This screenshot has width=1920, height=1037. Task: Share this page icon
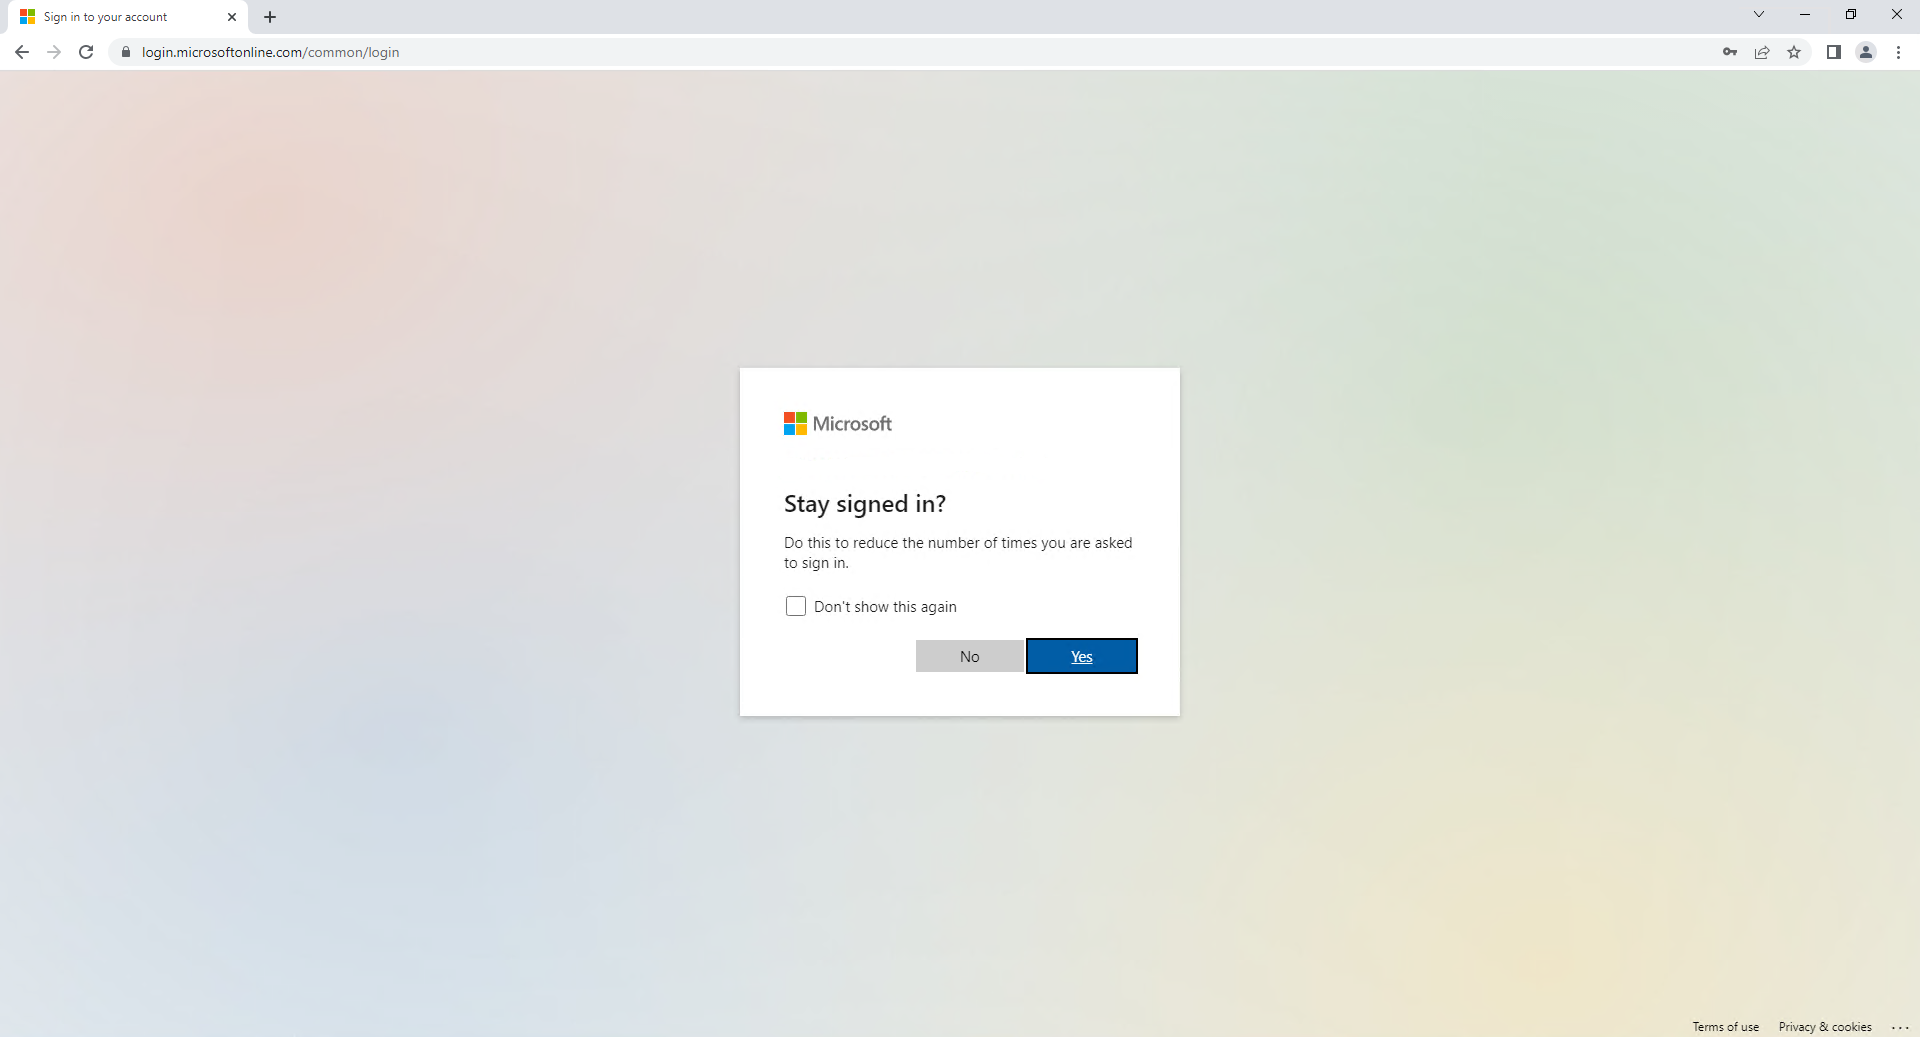1762,52
